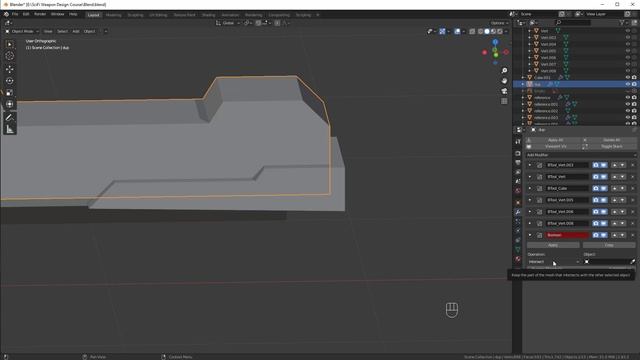640x360 pixels.
Task: Switch to Modeling workspace tab
Action: [113, 15]
